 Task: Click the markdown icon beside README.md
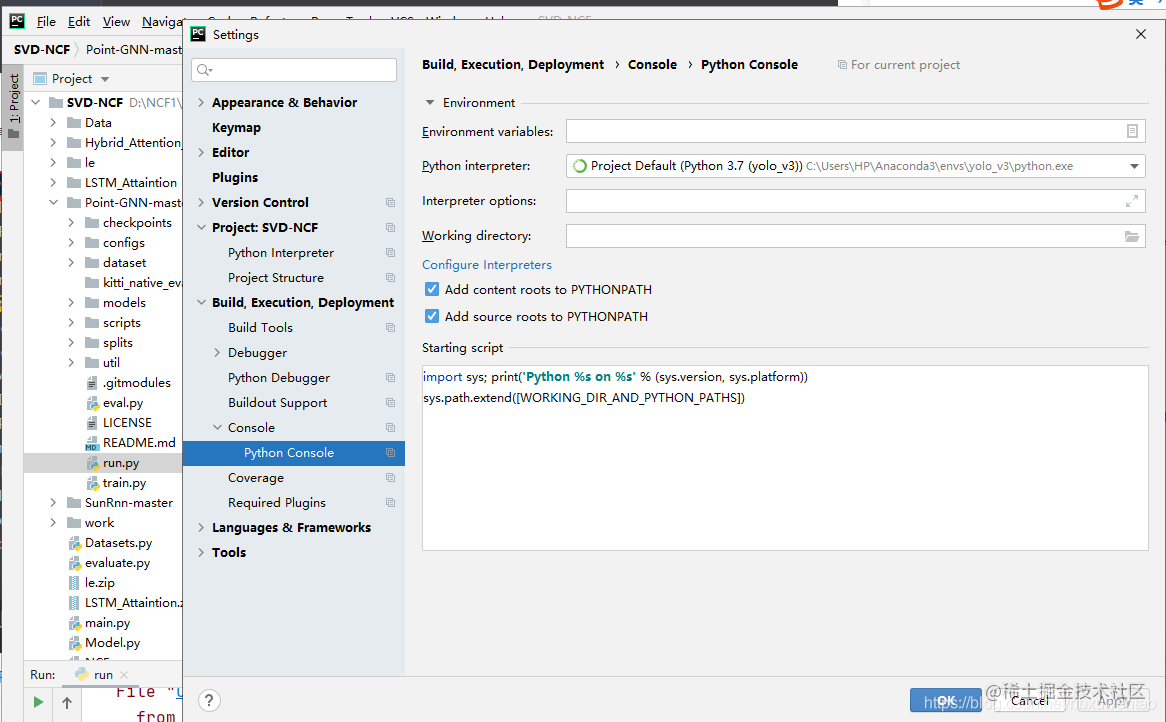(x=91, y=442)
